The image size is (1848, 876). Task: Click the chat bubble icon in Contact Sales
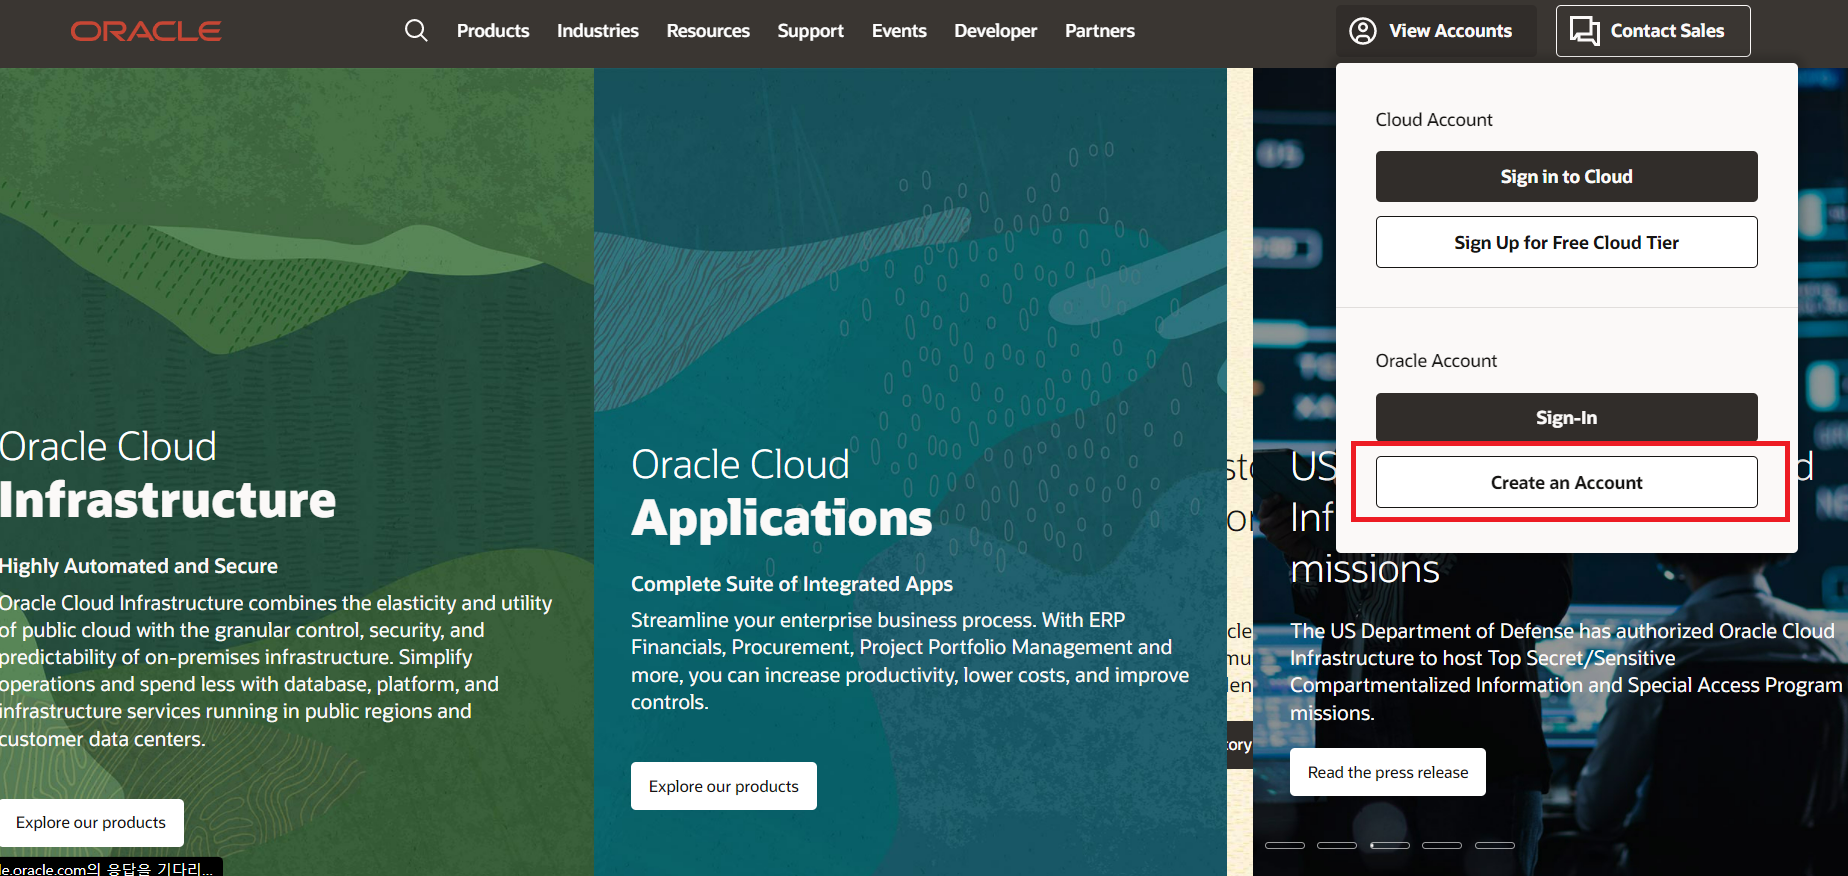click(1584, 31)
